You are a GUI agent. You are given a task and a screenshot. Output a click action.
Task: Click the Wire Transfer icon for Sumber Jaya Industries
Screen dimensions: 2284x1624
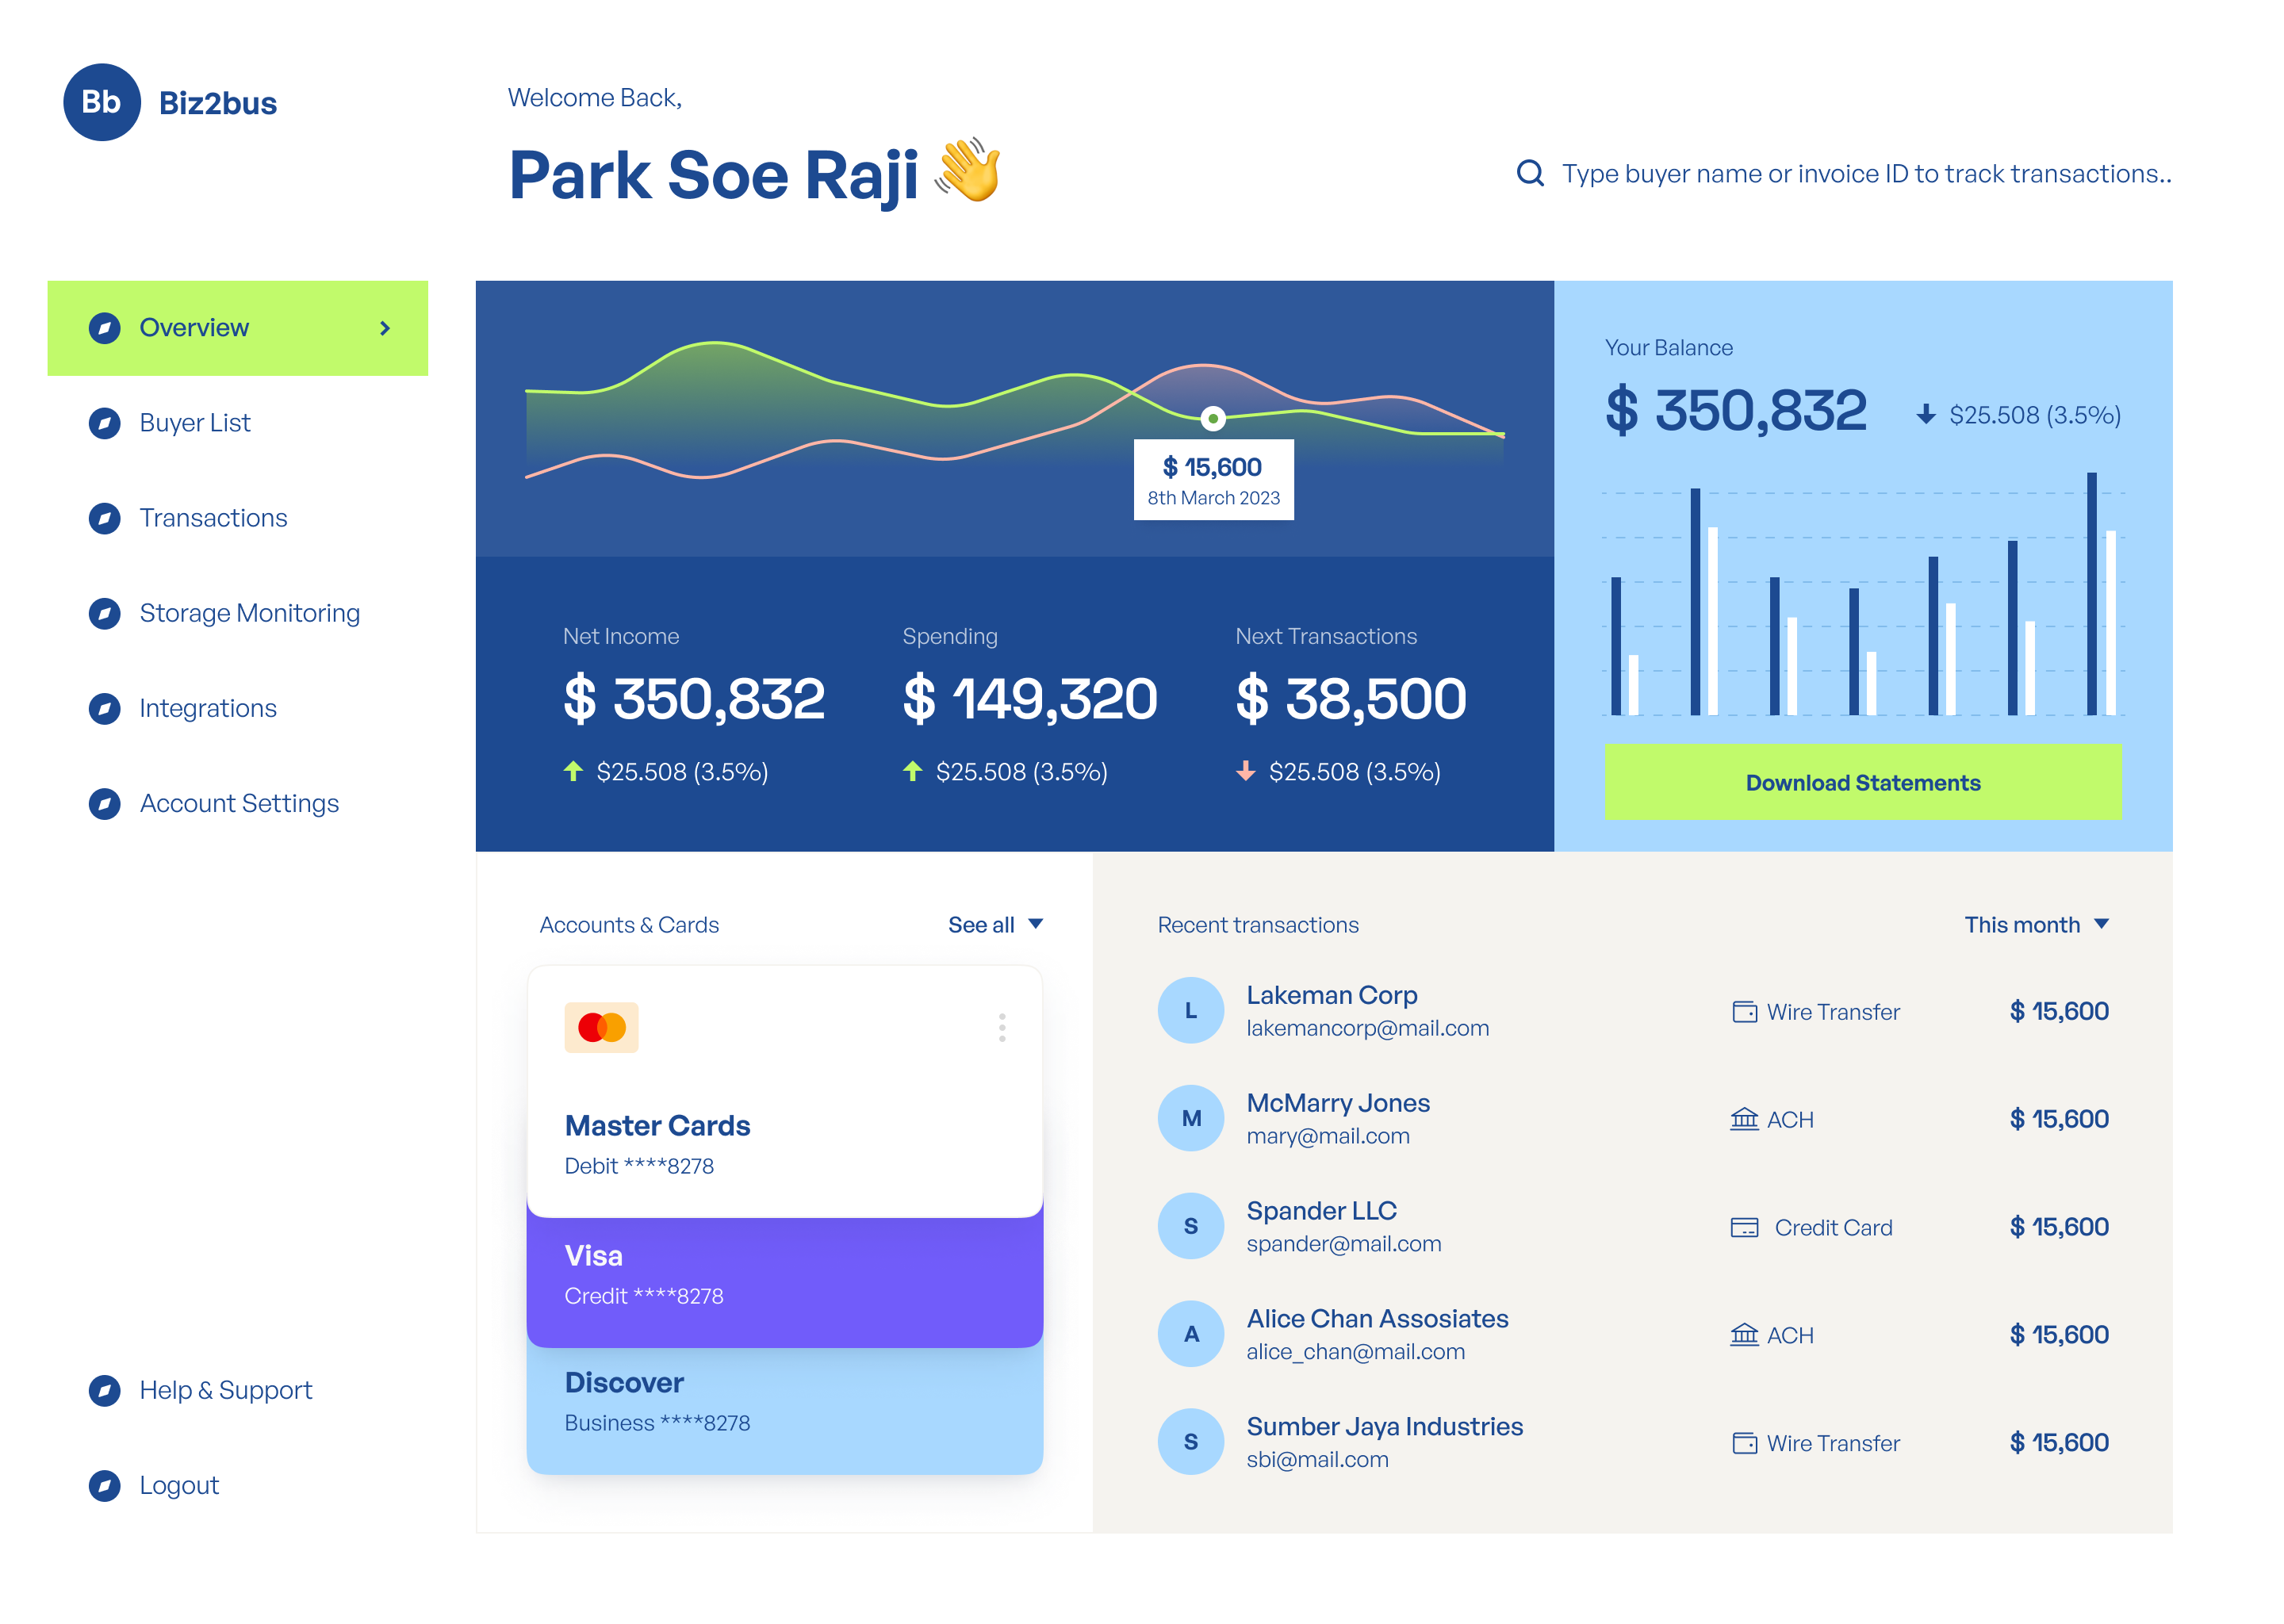[x=1745, y=1443]
